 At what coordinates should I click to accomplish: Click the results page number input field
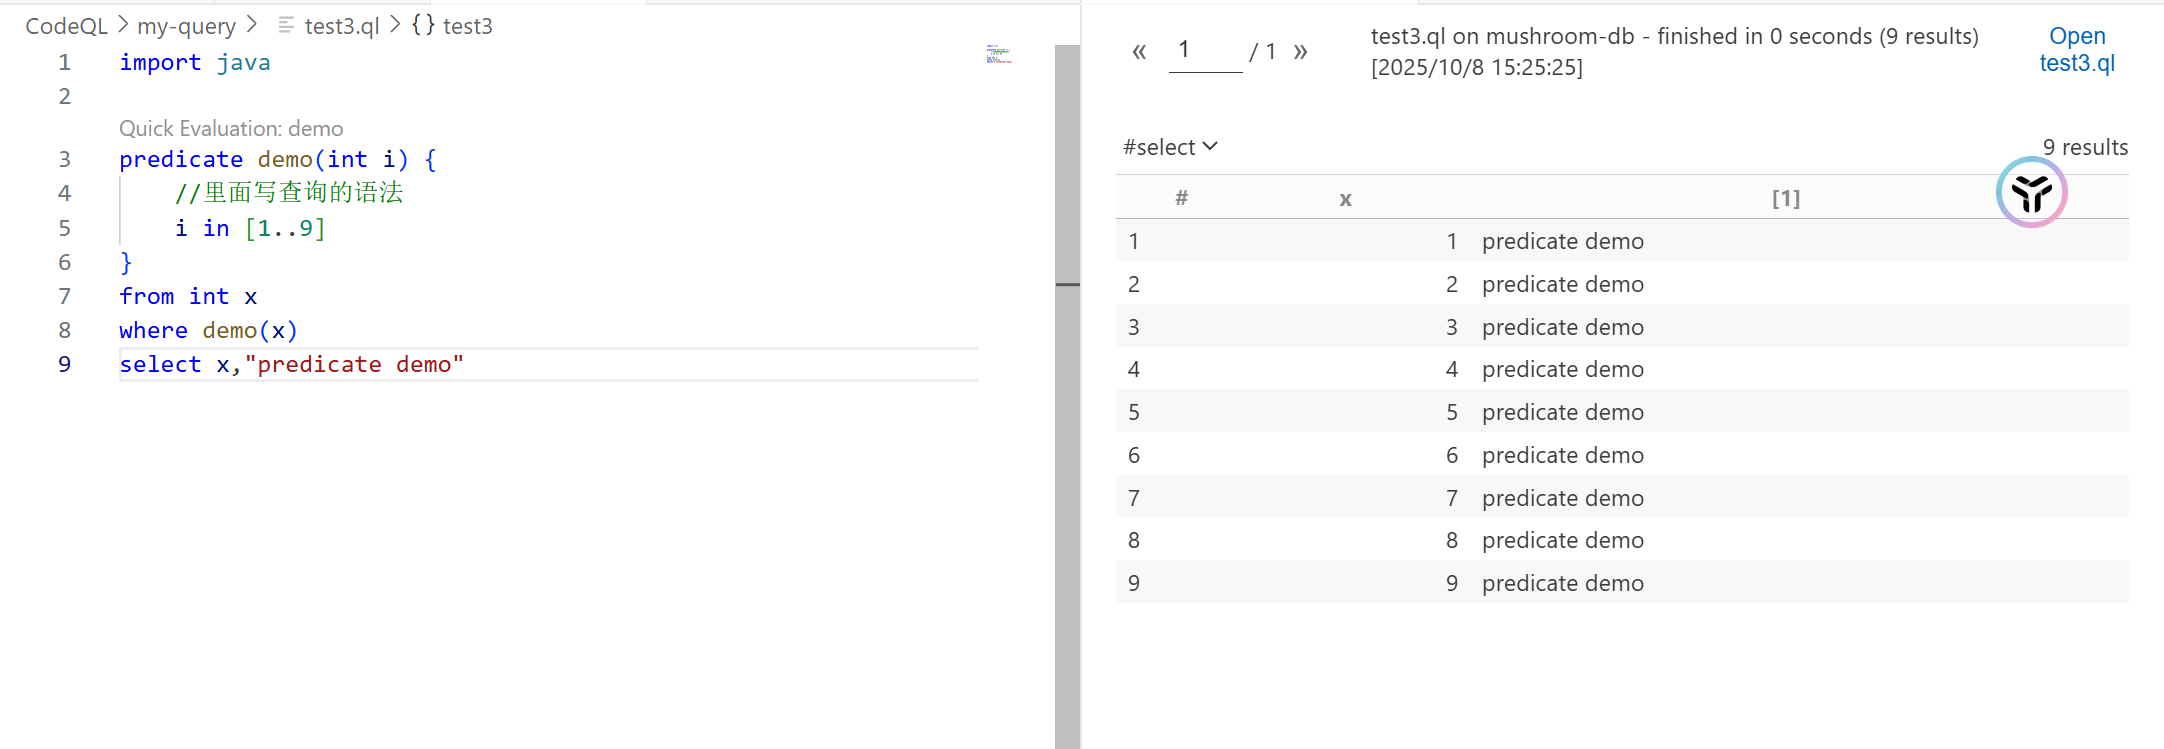(x=1205, y=51)
